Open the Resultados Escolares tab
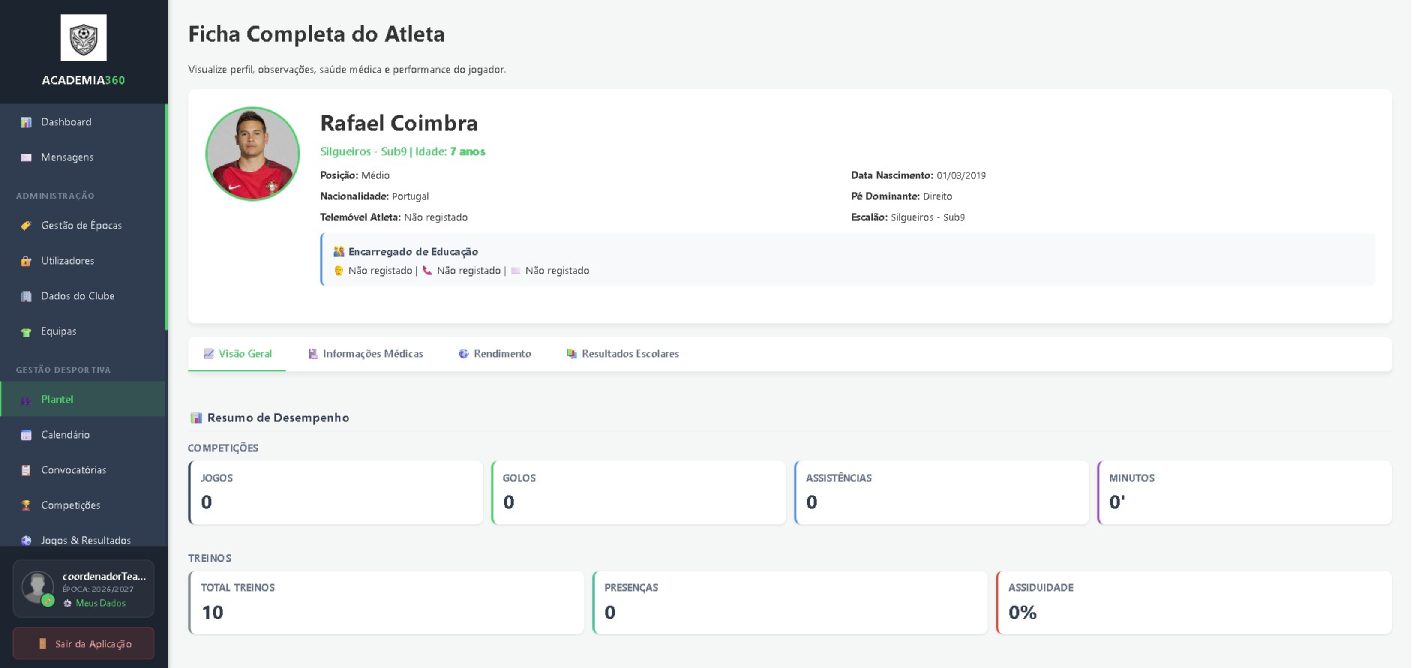The height and width of the screenshot is (668, 1413). click(x=622, y=354)
